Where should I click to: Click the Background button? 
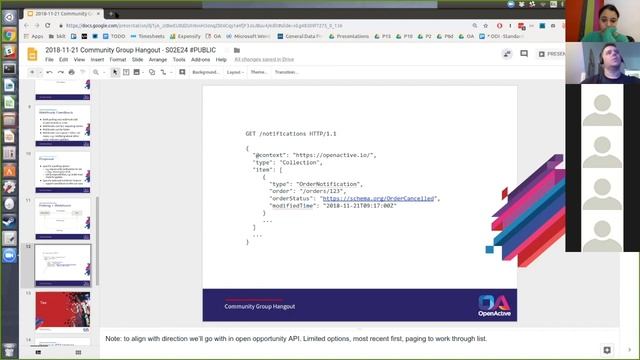click(205, 72)
